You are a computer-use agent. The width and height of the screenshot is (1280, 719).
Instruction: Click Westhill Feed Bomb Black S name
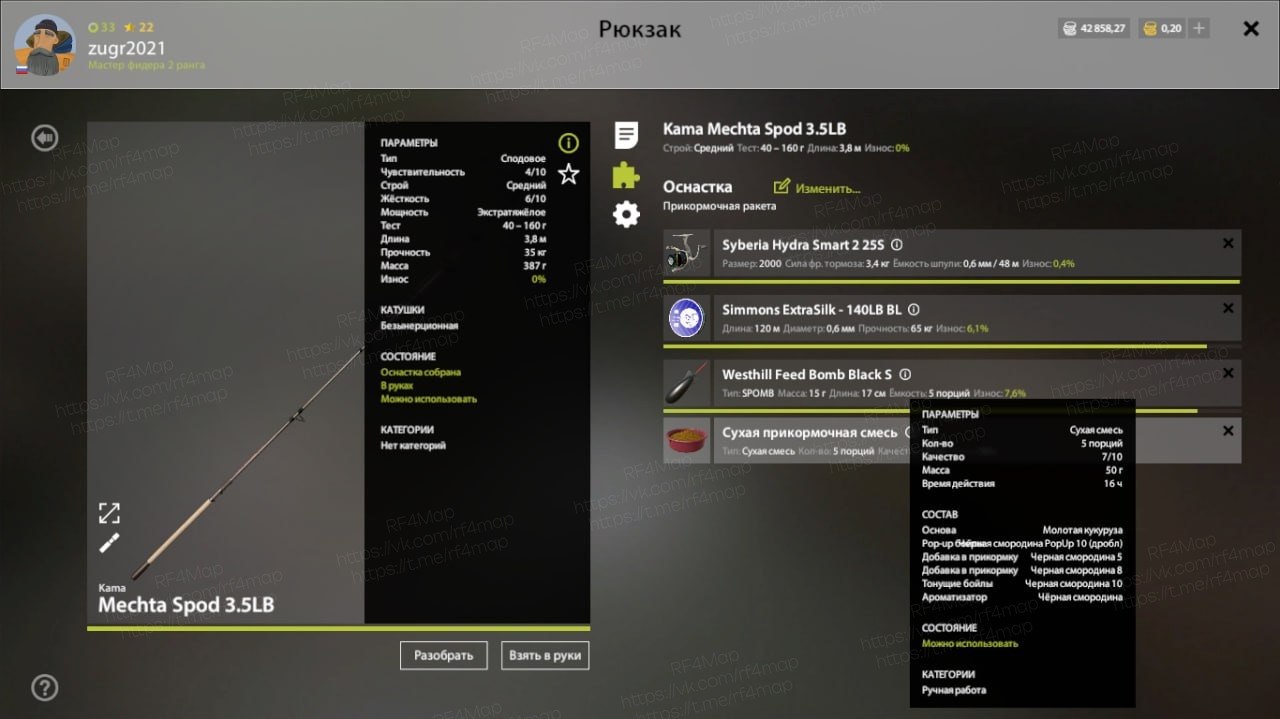click(x=807, y=374)
